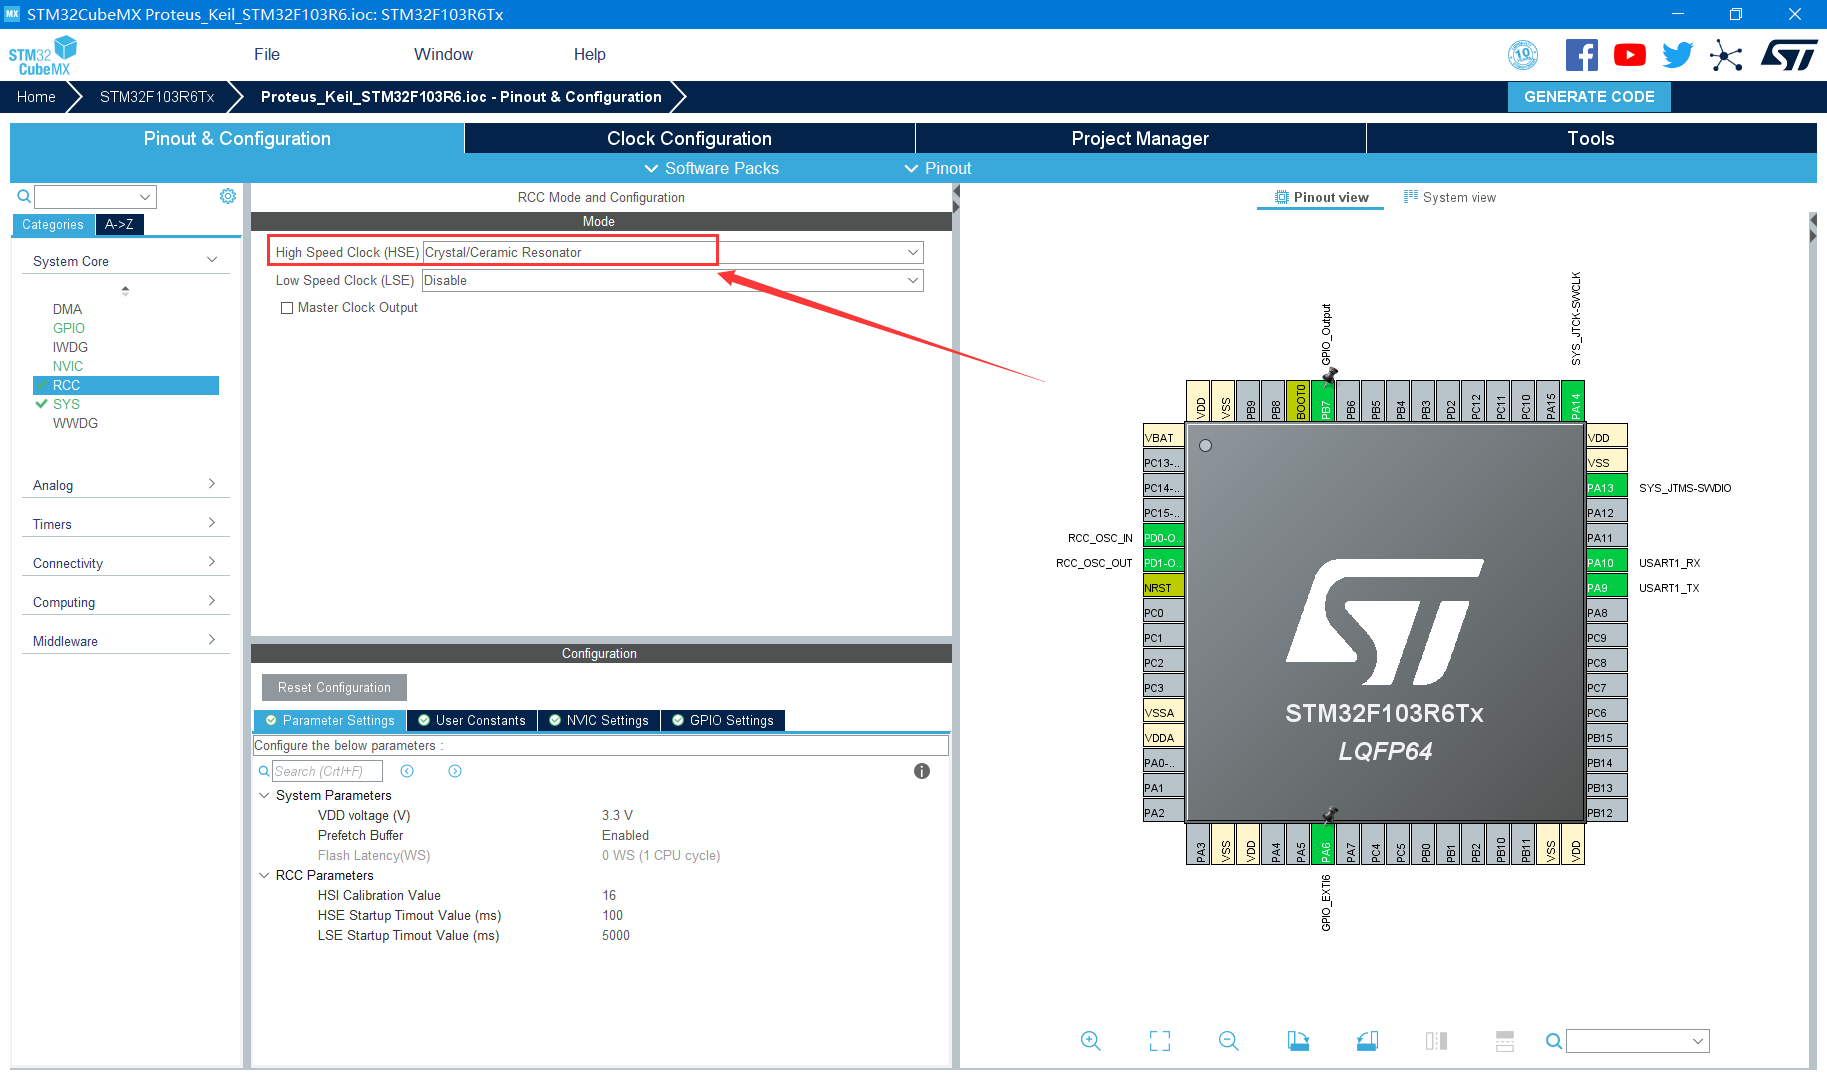Click the GENERATE CODE button
Image resolution: width=1827 pixels, height=1080 pixels.
(1588, 96)
